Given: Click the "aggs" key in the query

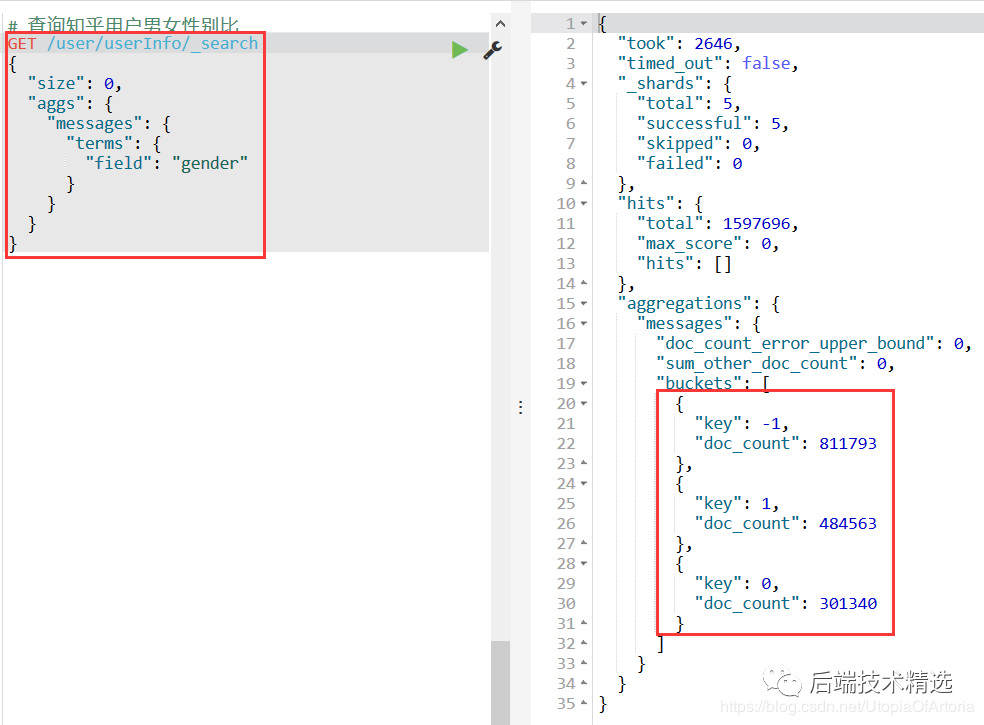Looking at the screenshot, I should tap(56, 104).
